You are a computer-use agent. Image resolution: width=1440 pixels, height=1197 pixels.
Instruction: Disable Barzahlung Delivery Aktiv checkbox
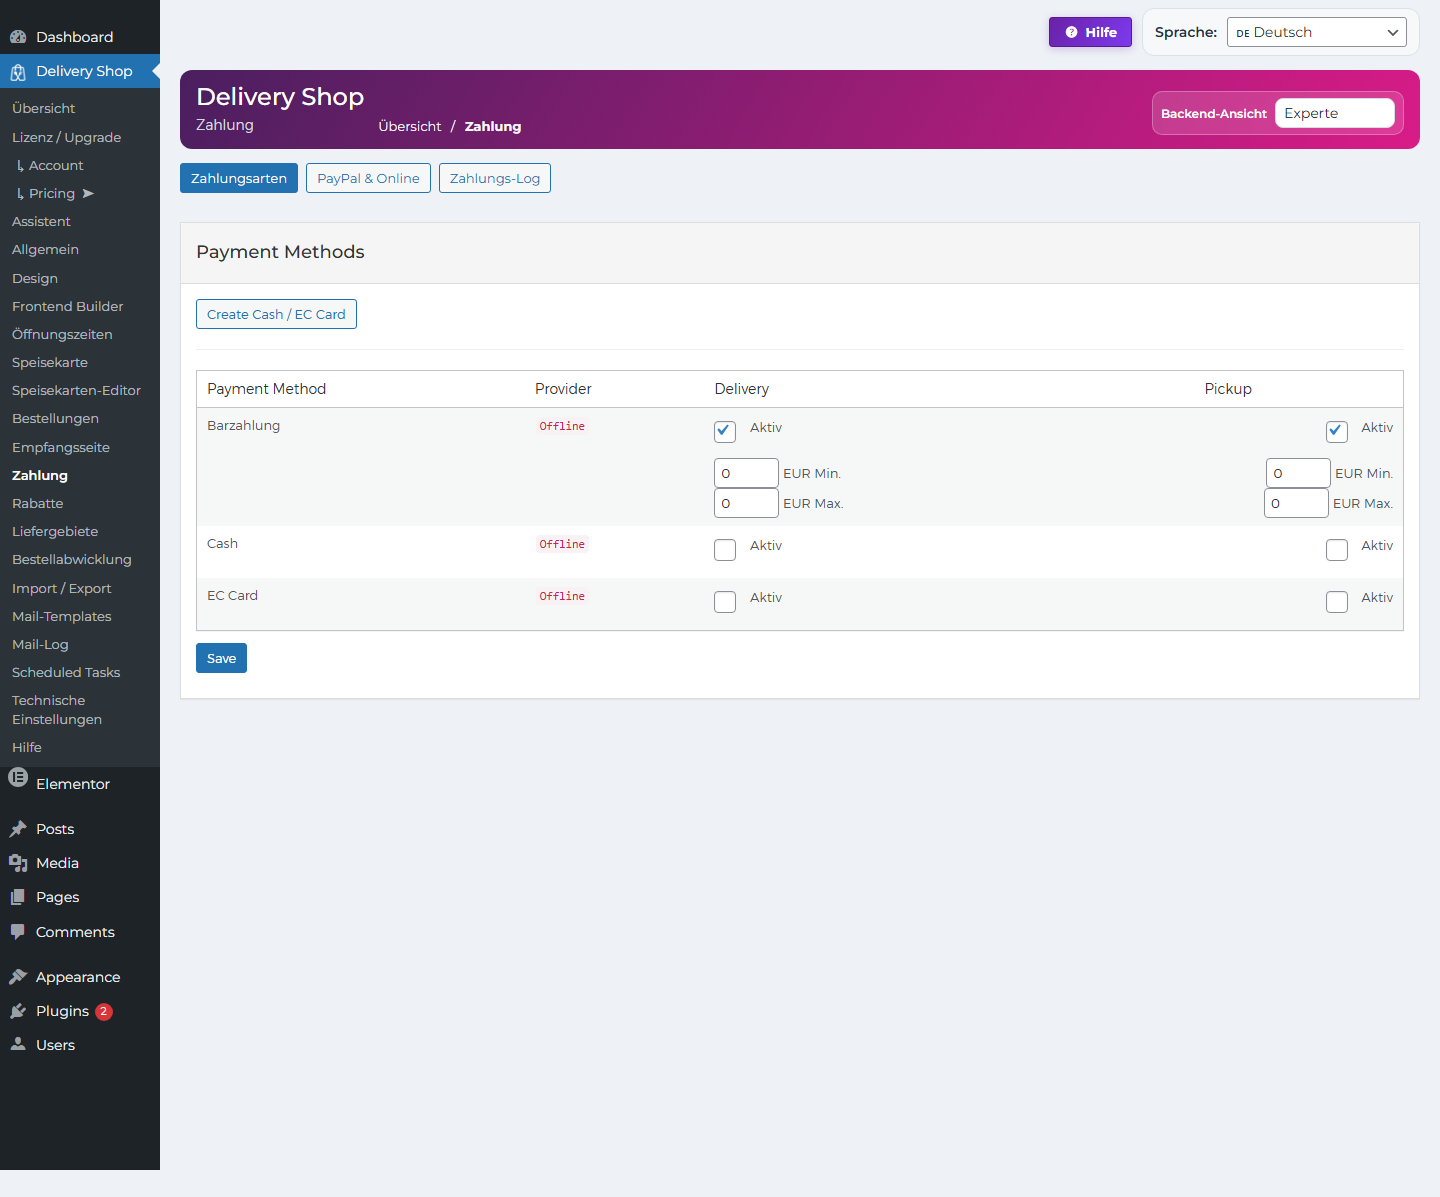(x=725, y=431)
